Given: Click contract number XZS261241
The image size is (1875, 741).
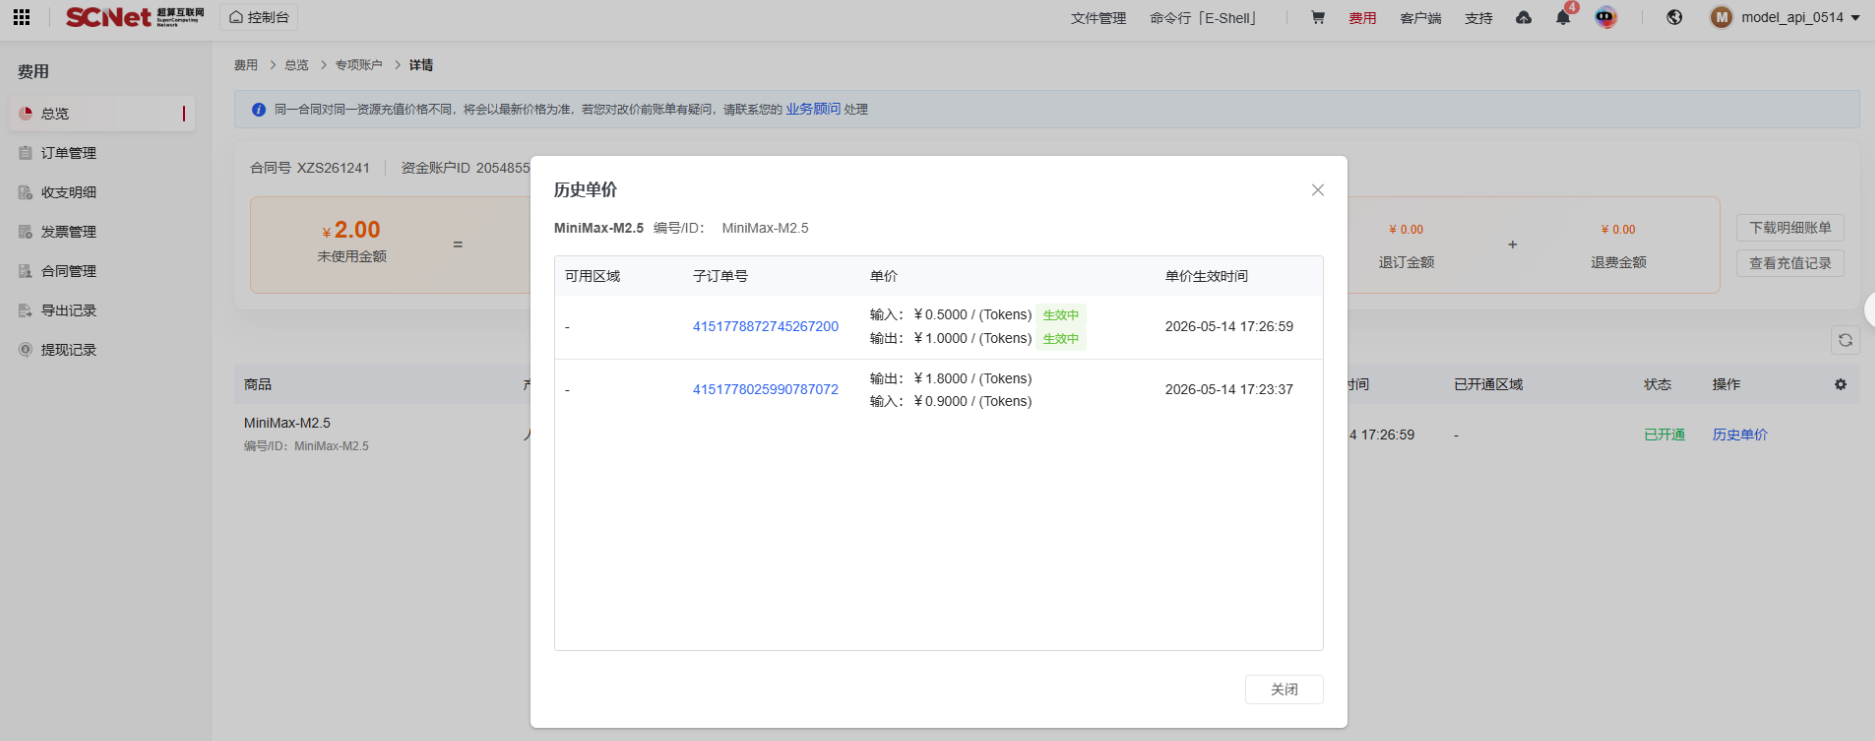Looking at the screenshot, I should click(333, 168).
